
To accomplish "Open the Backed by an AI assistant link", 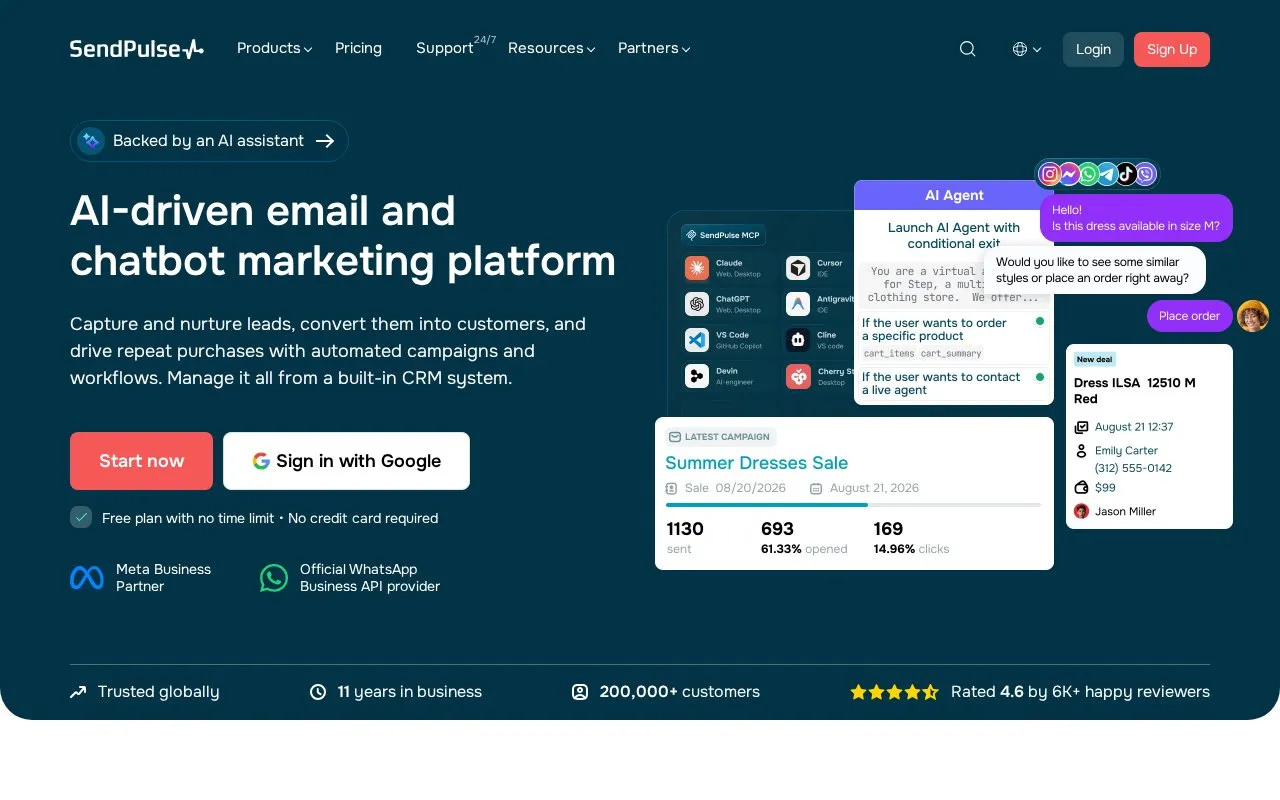I will pos(209,141).
